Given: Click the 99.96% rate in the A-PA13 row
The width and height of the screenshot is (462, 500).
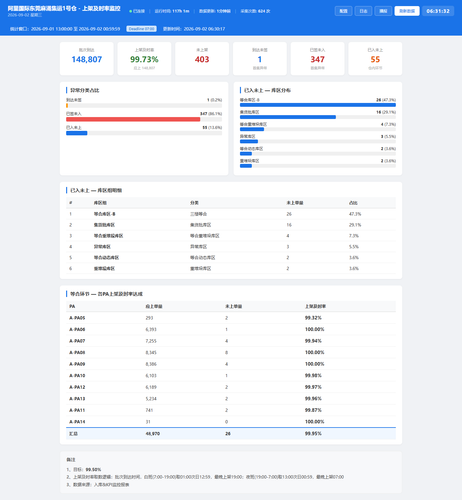Looking at the screenshot, I should (313, 399).
